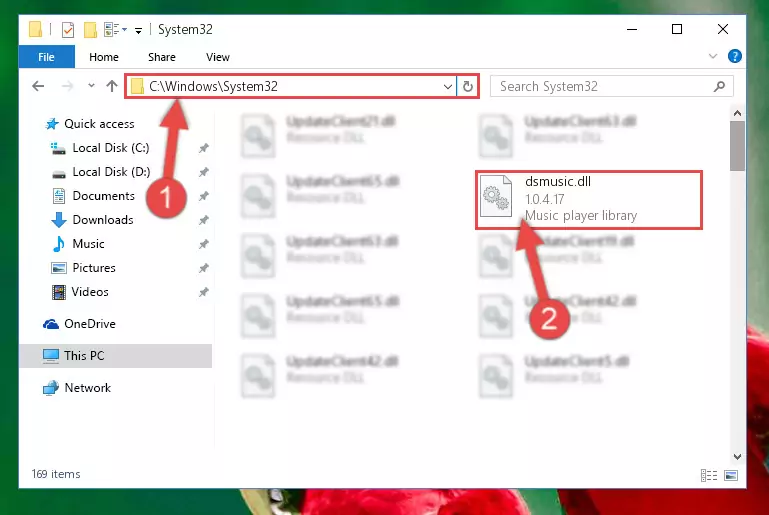Click the Music player library description
The image size is (769, 515).
coord(581,215)
